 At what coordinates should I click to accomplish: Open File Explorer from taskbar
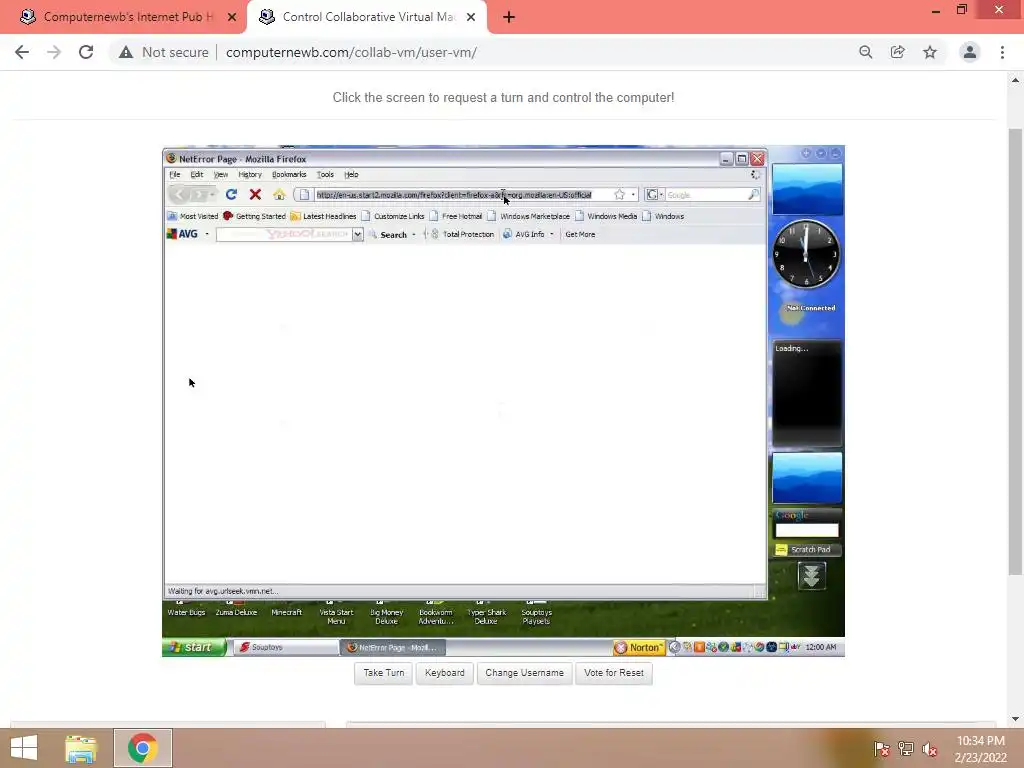tap(81, 748)
